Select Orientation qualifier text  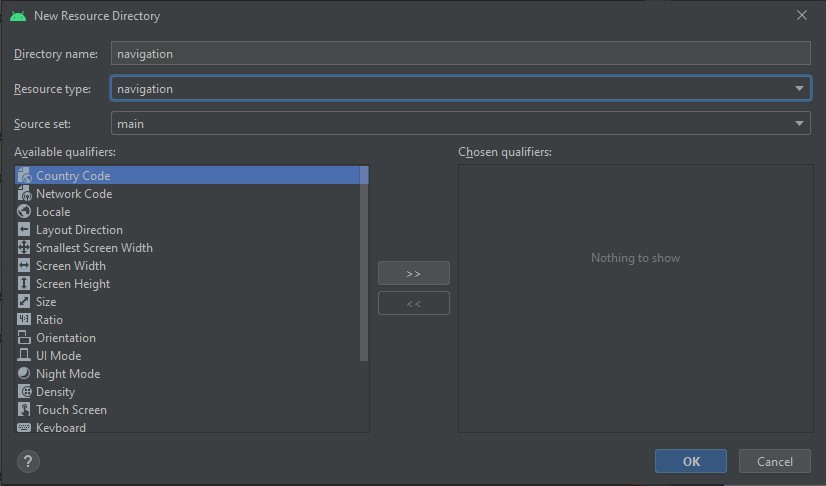tap(66, 338)
